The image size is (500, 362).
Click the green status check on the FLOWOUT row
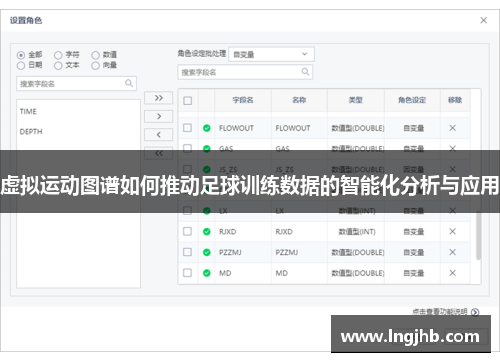point(207,128)
